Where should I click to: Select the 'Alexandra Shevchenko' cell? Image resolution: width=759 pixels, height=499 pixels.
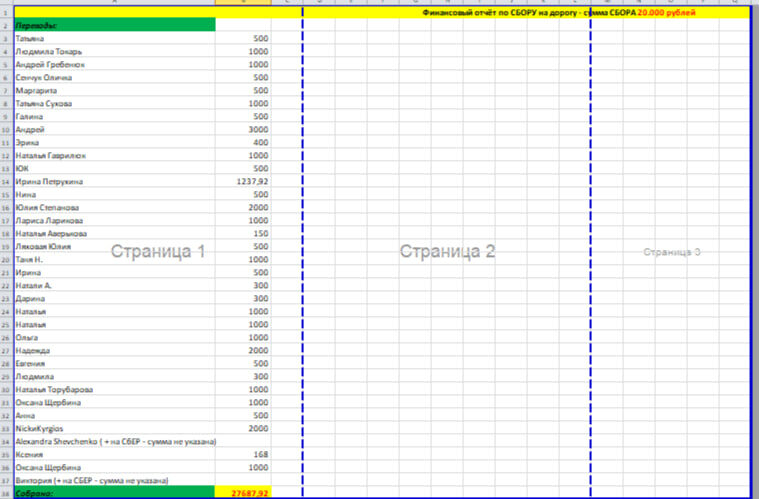[115, 441]
